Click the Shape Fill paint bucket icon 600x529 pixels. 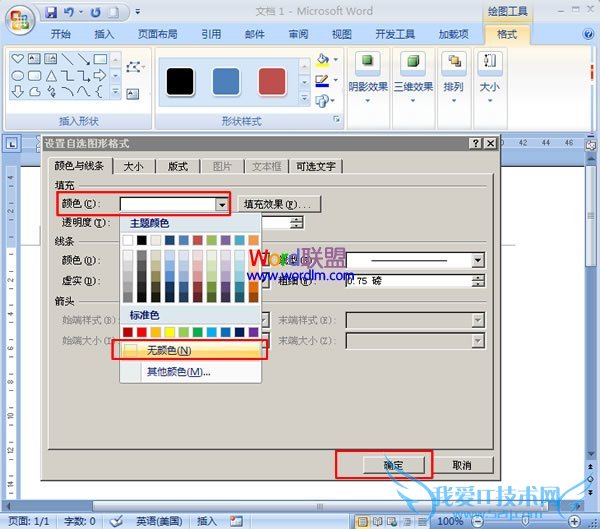(322, 60)
